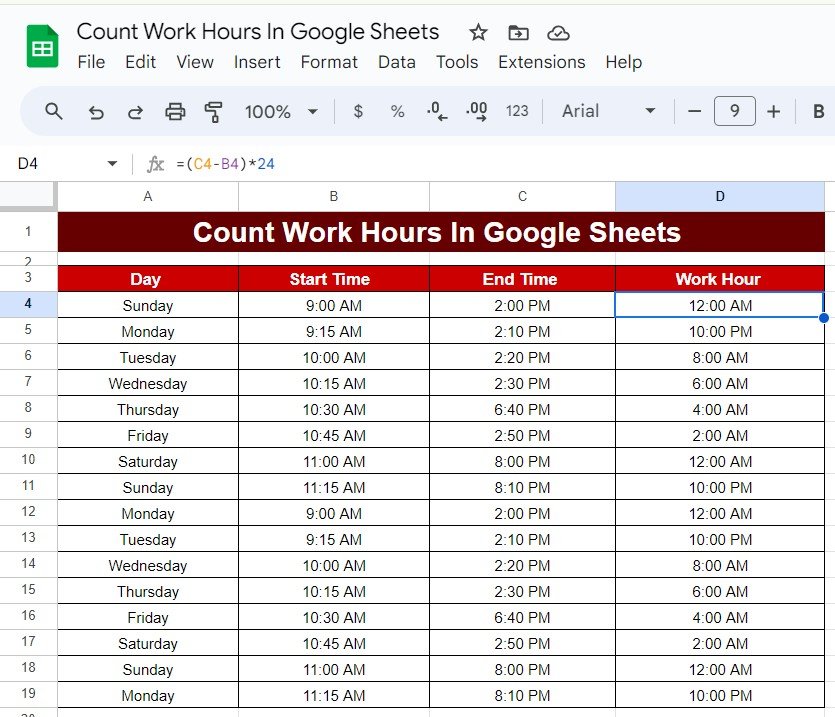The width and height of the screenshot is (835, 717).
Task: Undo the last action
Action: [x=96, y=111]
